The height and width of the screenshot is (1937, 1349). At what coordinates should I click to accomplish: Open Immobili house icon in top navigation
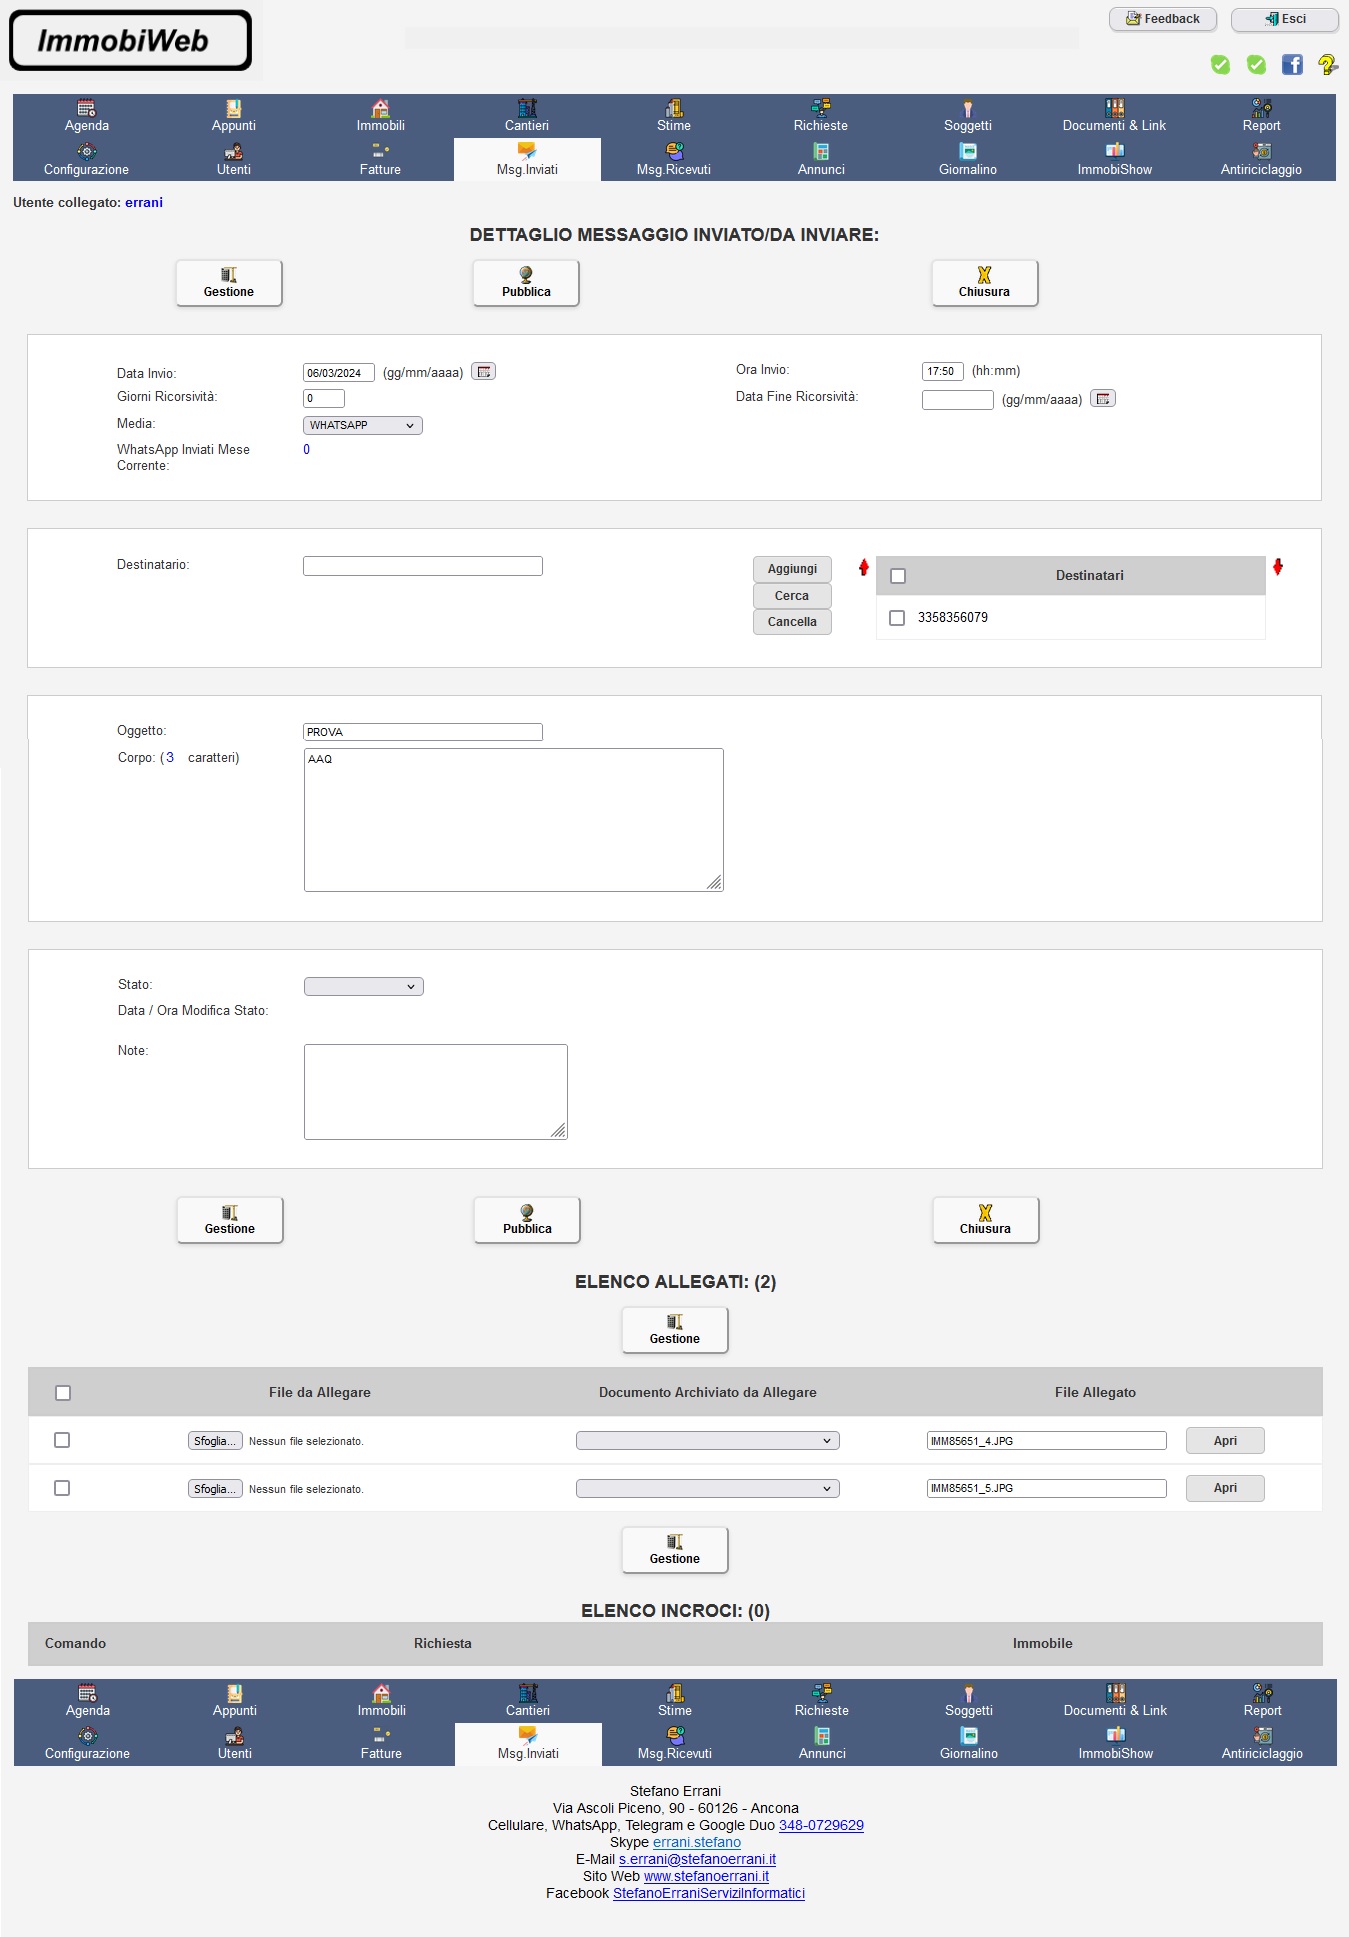point(380,108)
